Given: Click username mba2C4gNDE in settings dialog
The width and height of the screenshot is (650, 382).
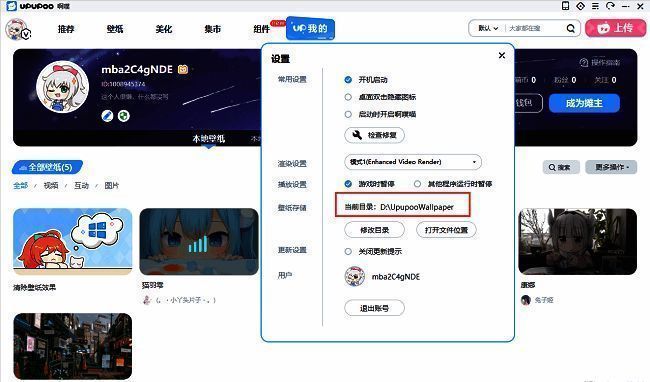Looking at the screenshot, I should pos(396,277).
